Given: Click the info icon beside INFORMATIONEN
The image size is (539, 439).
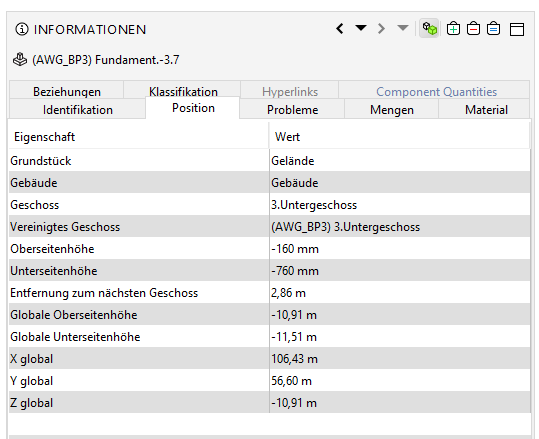Looking at the screenshot, I should [22, 29].
